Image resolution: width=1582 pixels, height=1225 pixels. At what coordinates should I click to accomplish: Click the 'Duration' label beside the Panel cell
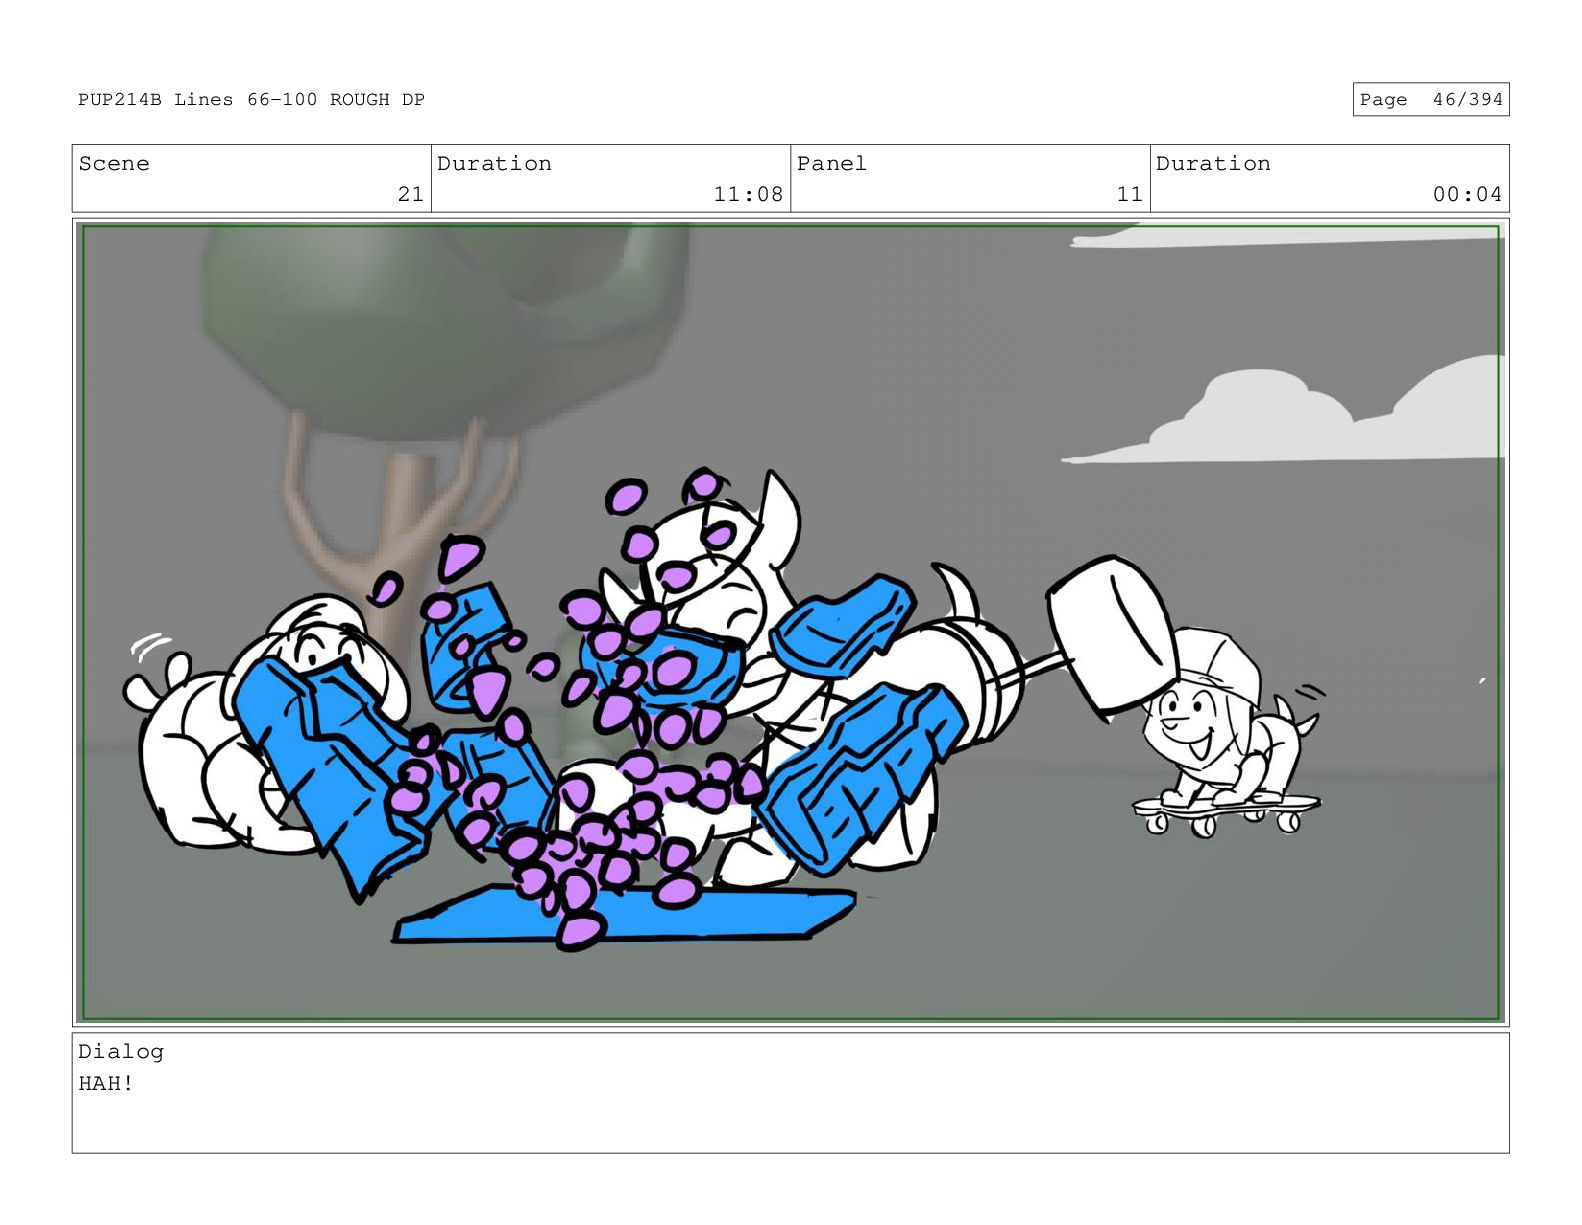(1213, 163)
